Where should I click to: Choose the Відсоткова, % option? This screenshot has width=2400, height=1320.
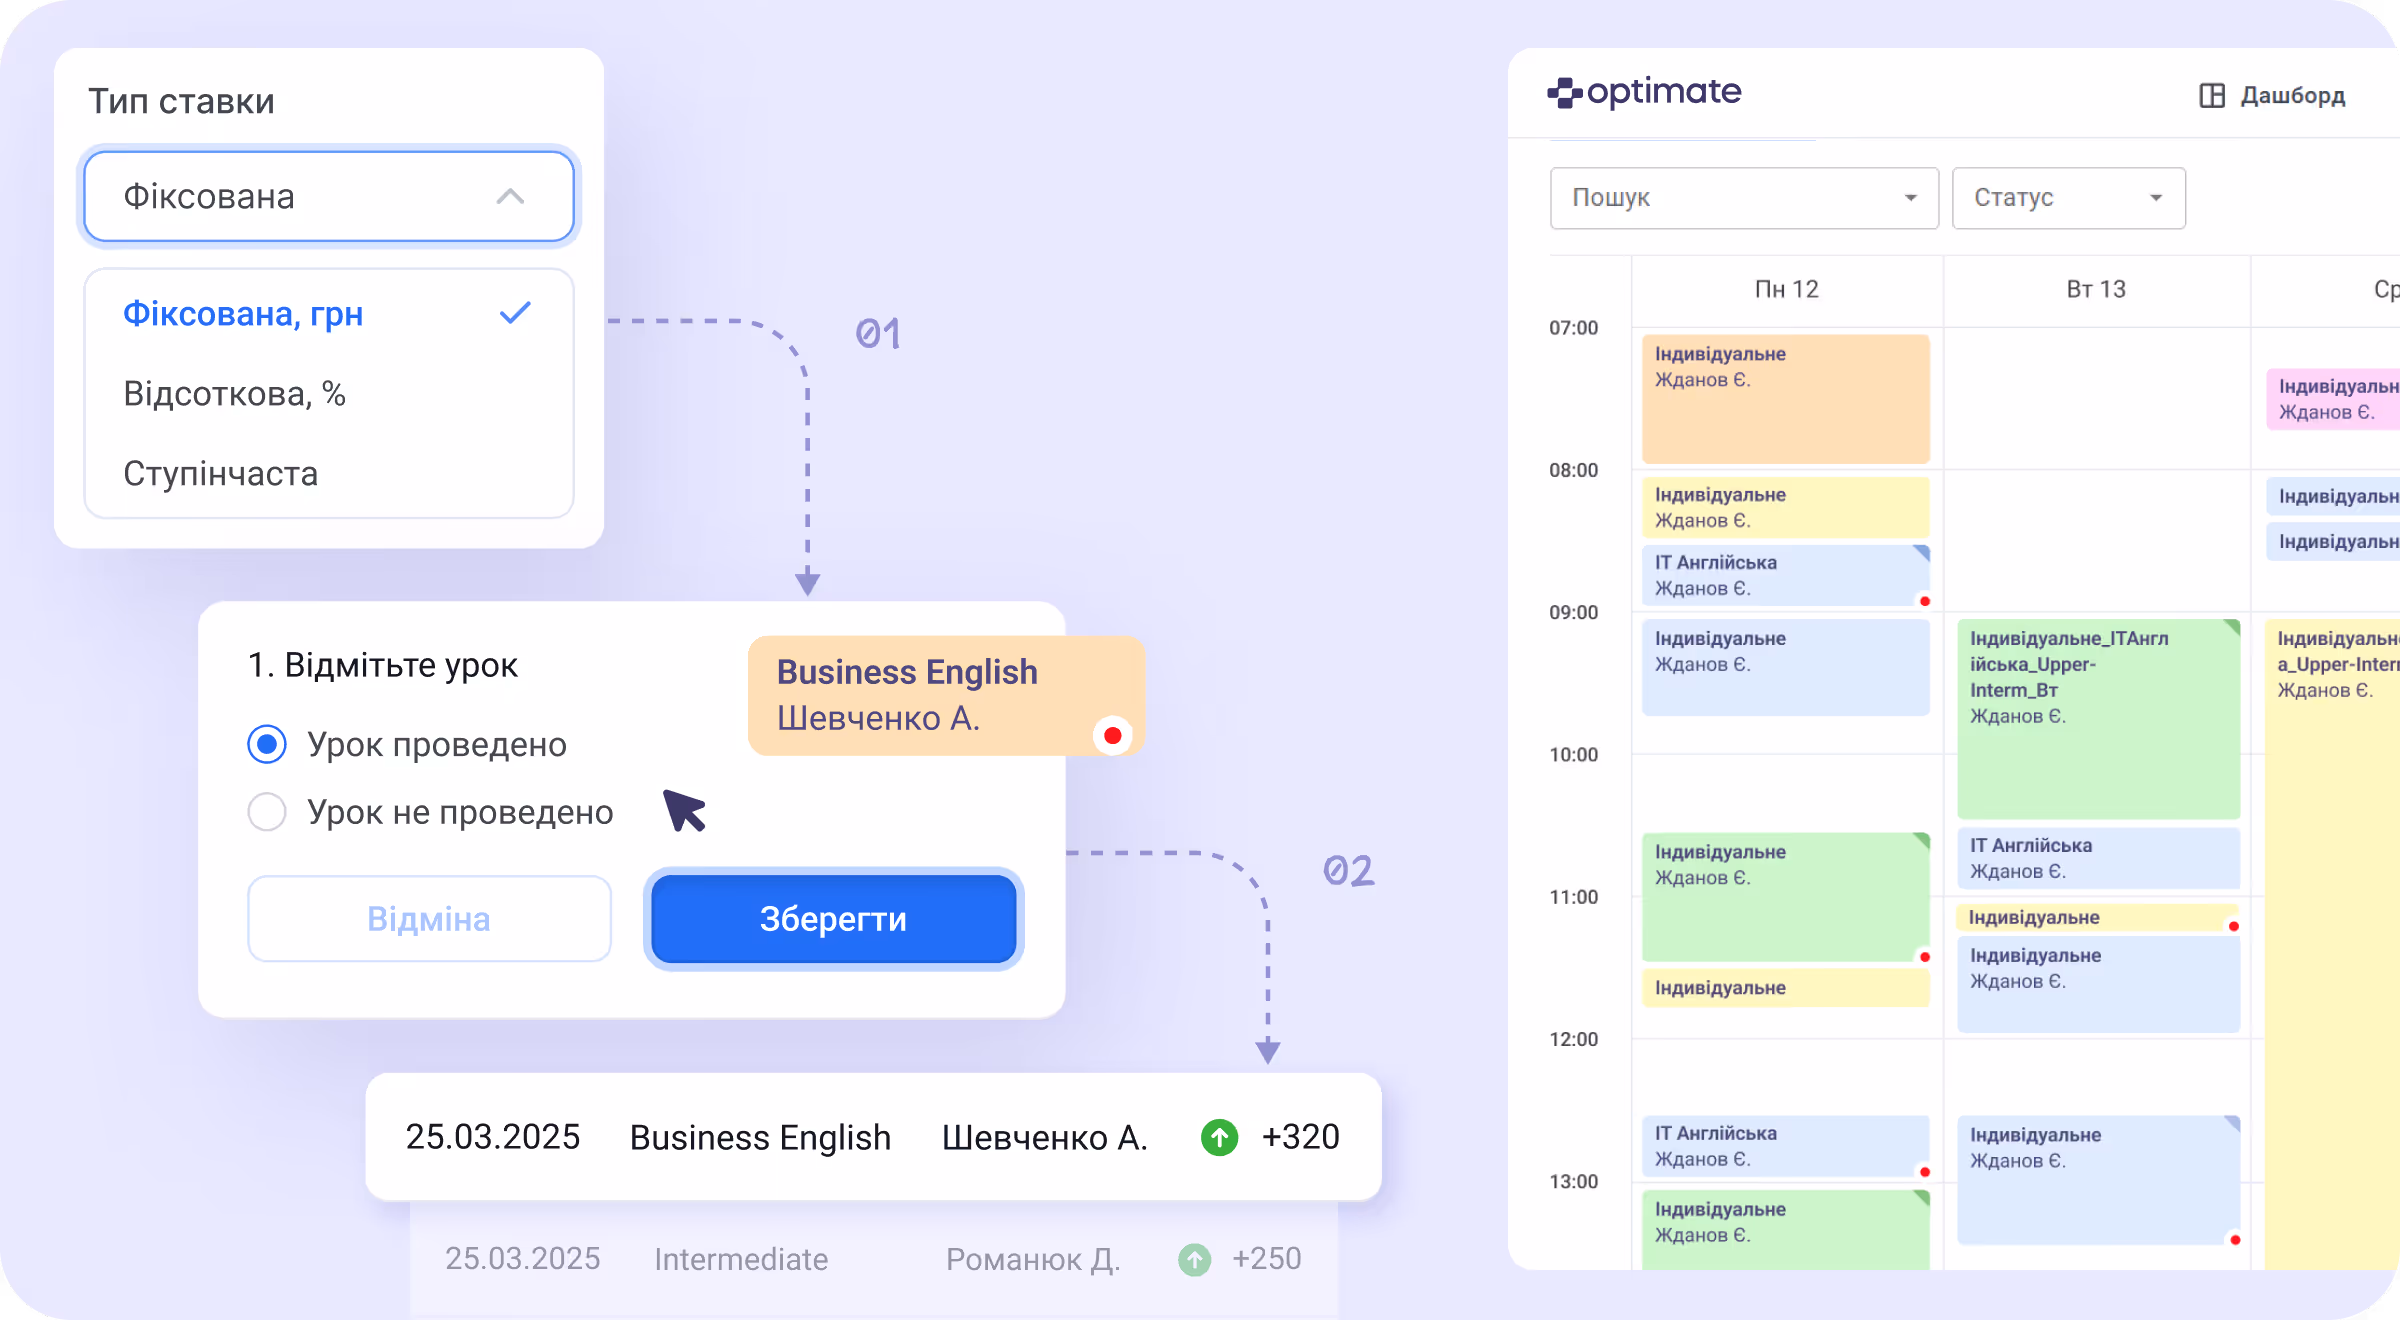[235, 394]
